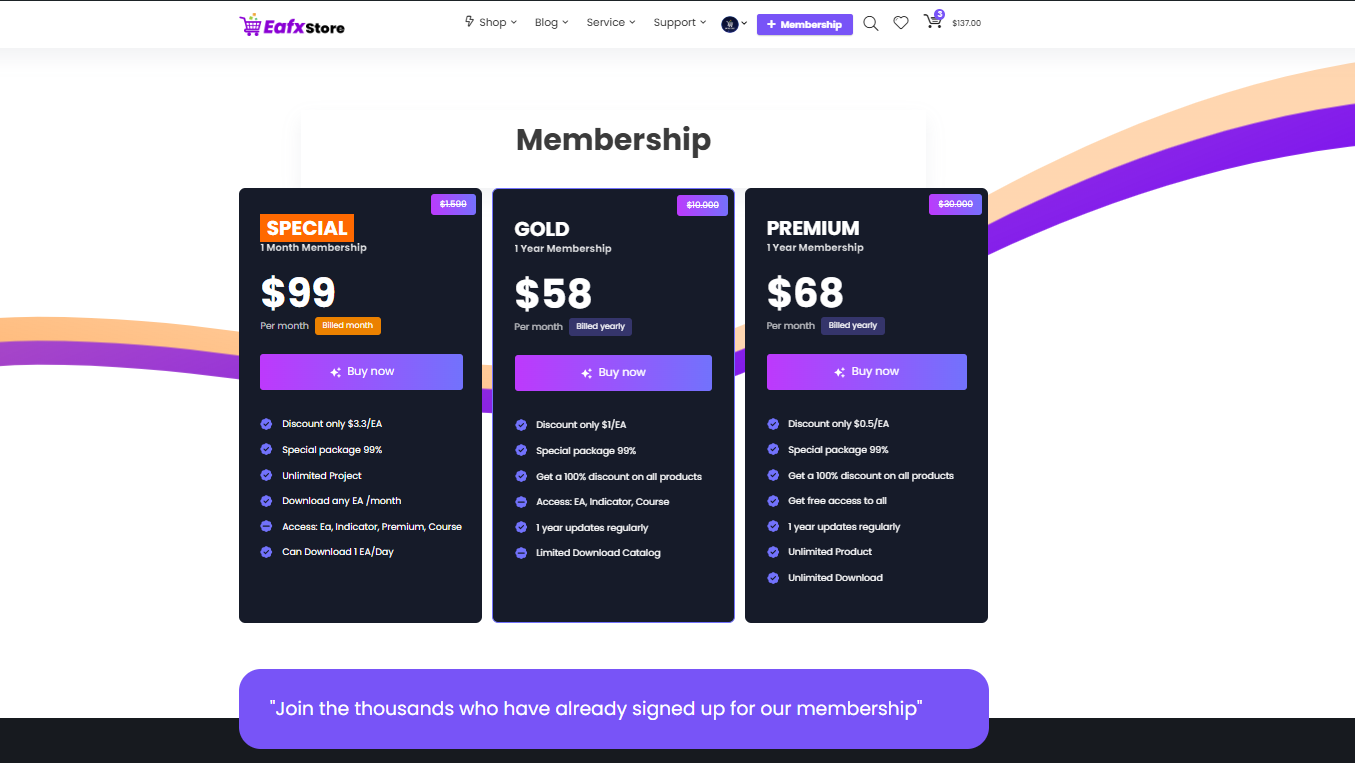
Task: Click the $137.00 cart total
Action: point(966,23)
